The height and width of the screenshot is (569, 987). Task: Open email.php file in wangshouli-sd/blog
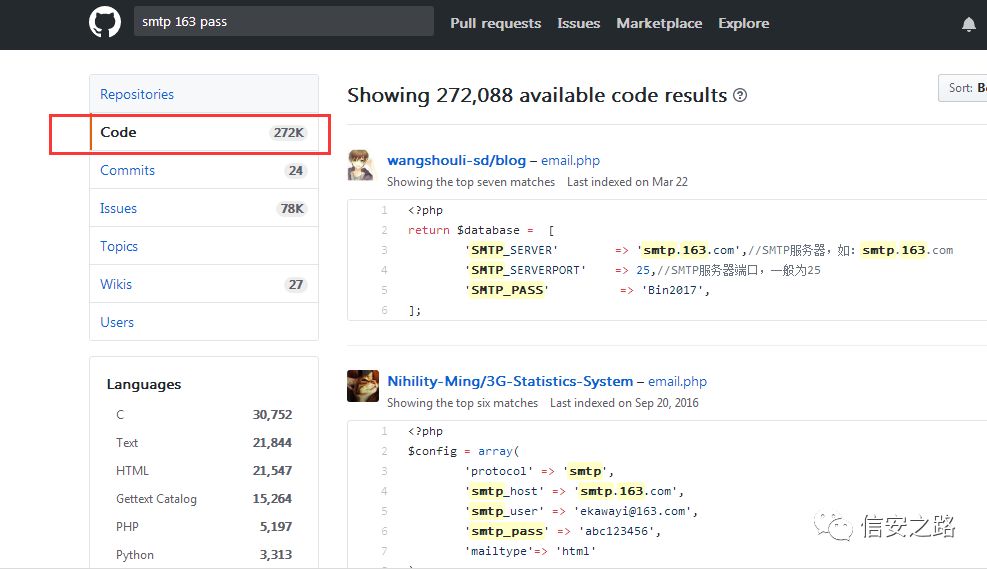point(570,161)
